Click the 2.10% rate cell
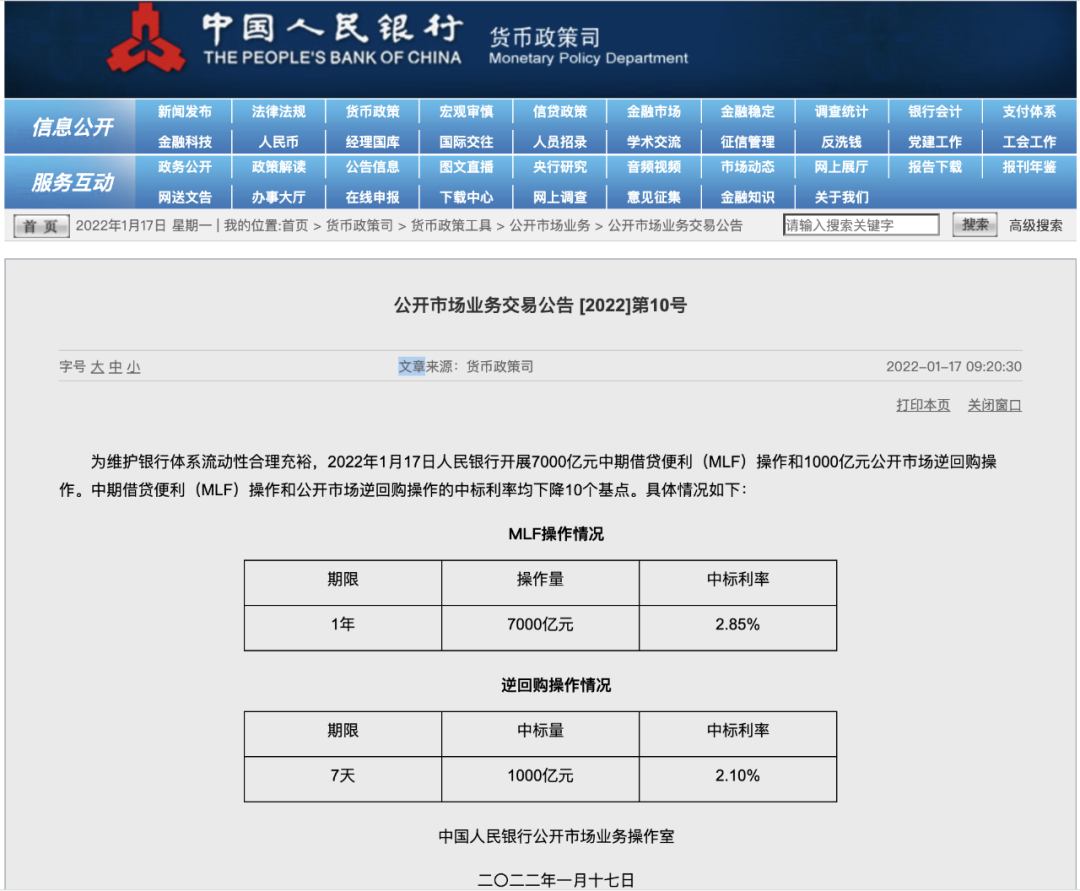Image resolution: width=1080 pixels, height=891 pixels. click(738, 779)
